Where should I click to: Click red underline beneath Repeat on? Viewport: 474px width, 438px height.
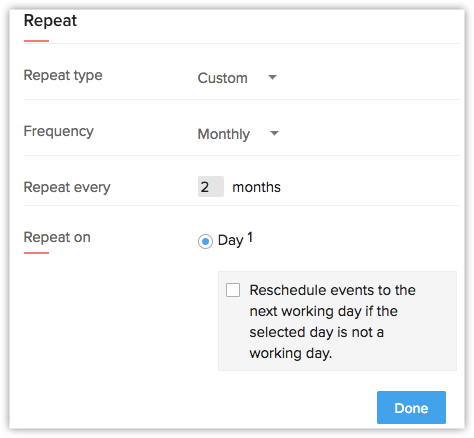point(36,253)
